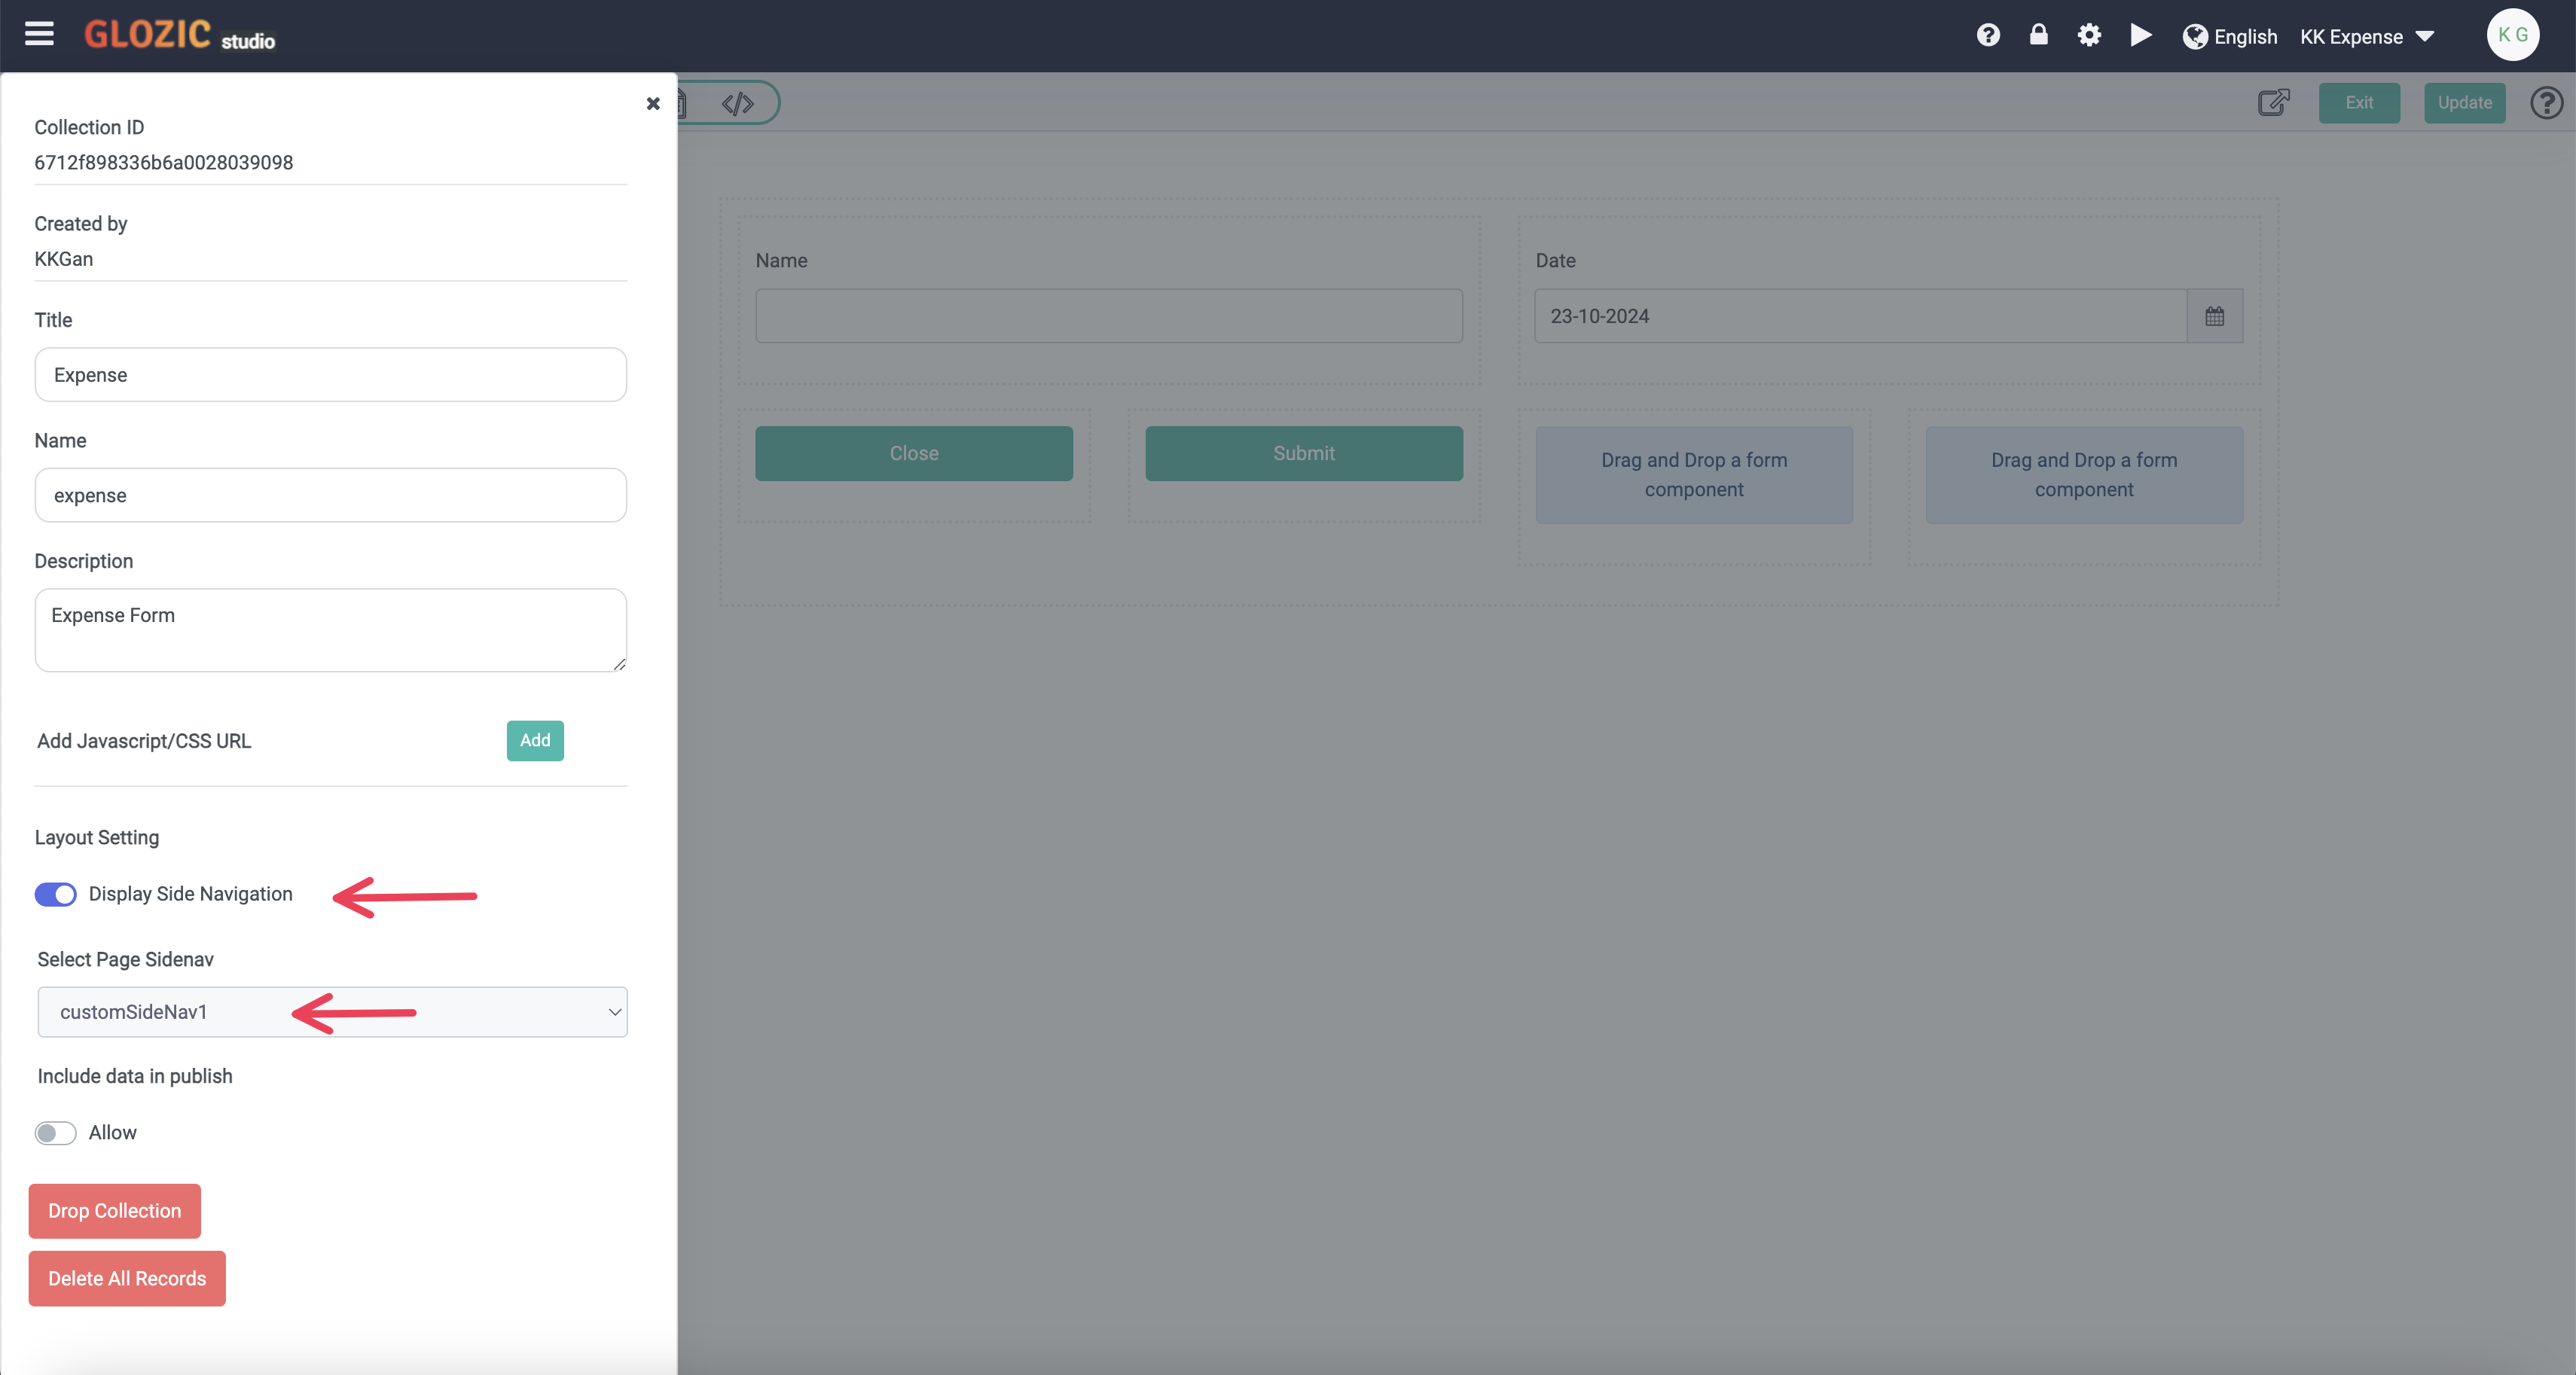Screen dimensions: 2576x1375
Task: Click into the Description textarea
Action: click(x=330, y=630)
